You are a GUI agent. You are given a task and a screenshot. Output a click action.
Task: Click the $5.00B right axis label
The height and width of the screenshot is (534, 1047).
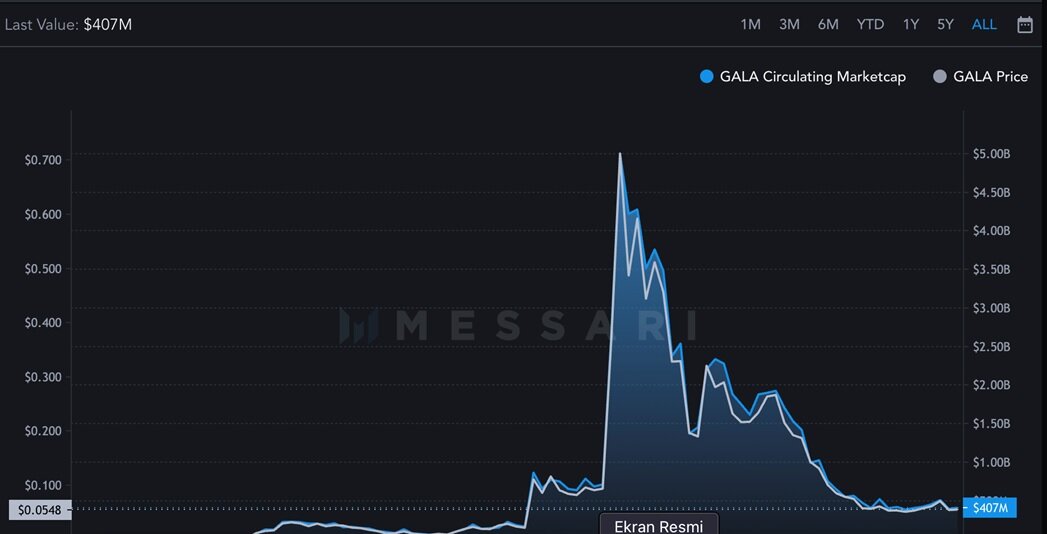coord(991,154)
